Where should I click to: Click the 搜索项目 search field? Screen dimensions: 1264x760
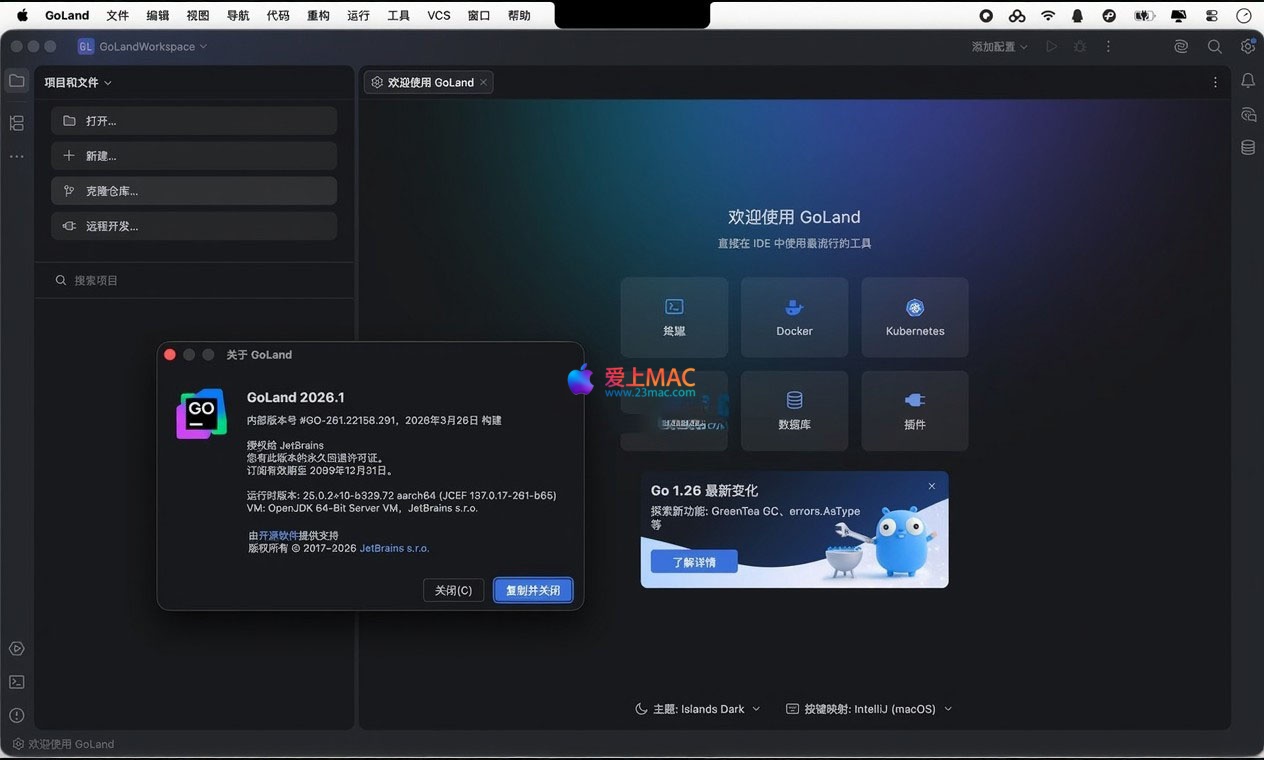pos(195,281)
